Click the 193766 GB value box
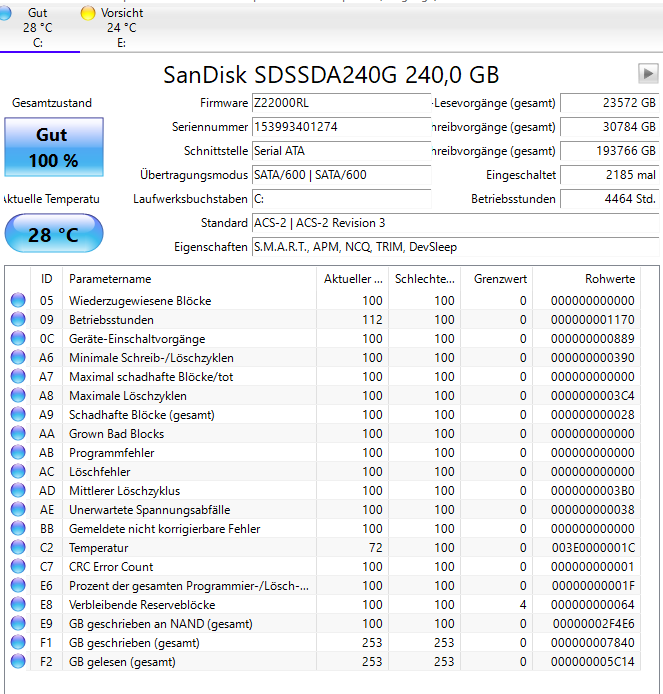 click(x=609, y=151)
